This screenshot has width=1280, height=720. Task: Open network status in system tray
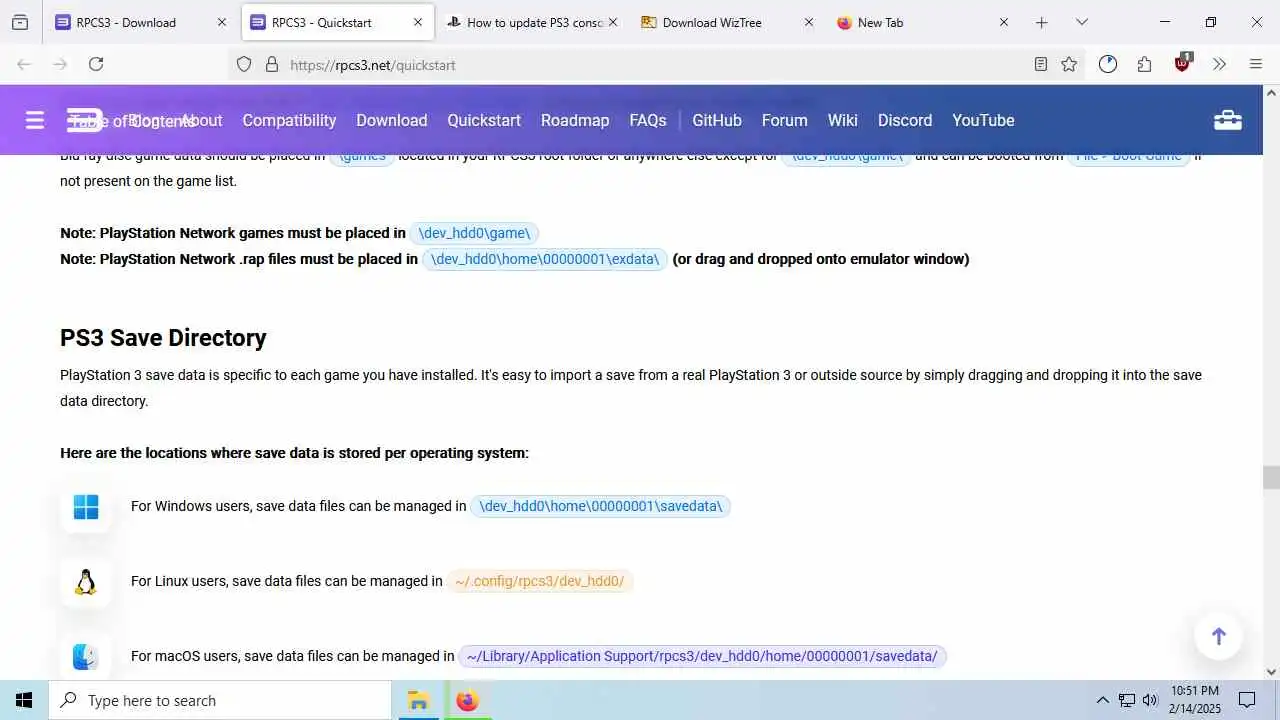(x=1127, y=700)
